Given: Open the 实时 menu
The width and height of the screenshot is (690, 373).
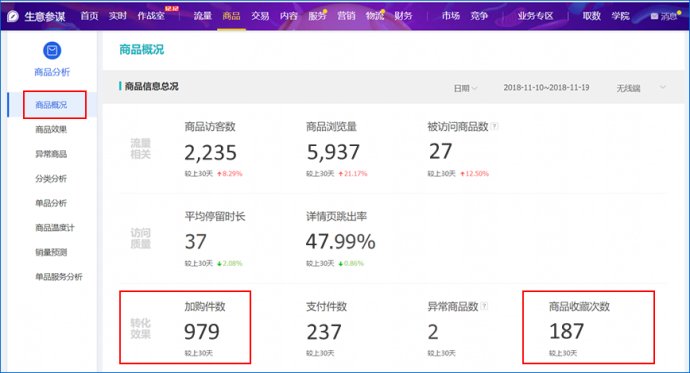Looking at the screenshot, I should (118, 16).
